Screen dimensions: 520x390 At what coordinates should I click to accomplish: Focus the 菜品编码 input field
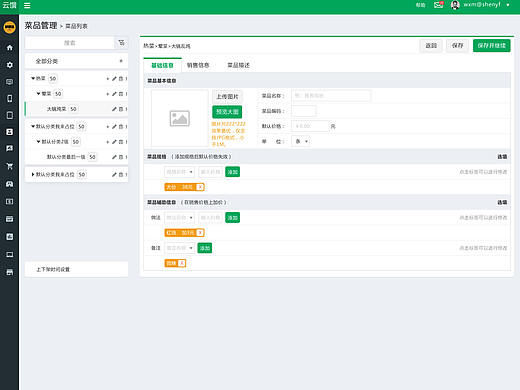click(304, 111)
